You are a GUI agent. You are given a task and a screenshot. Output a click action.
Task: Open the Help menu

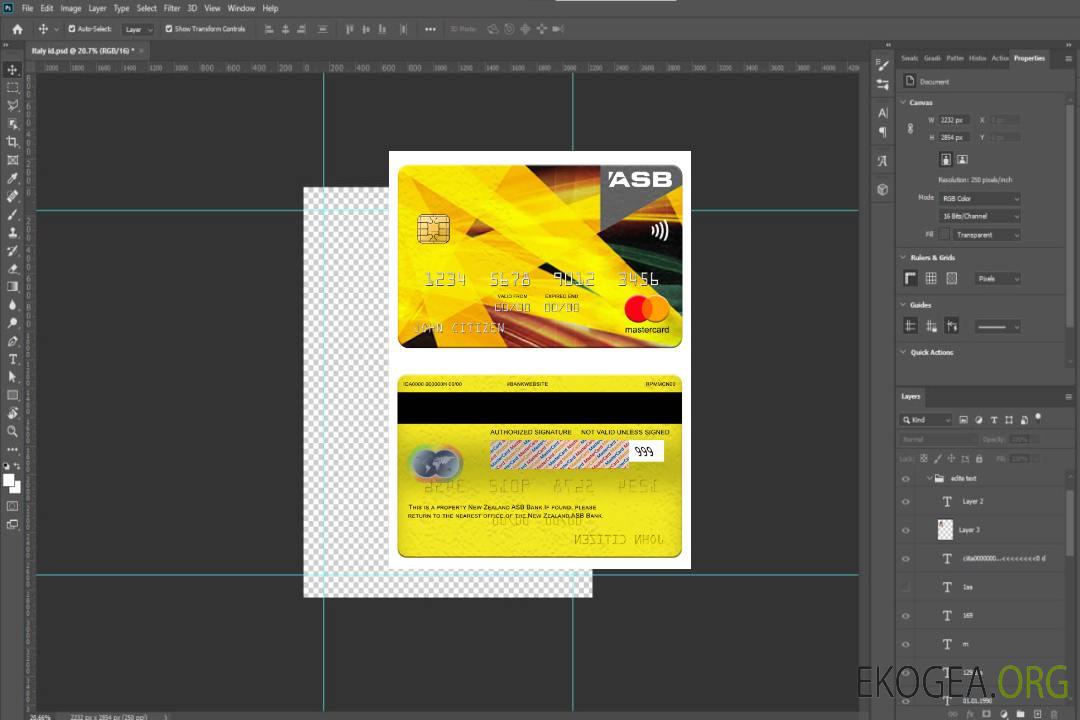pos(270,8)
